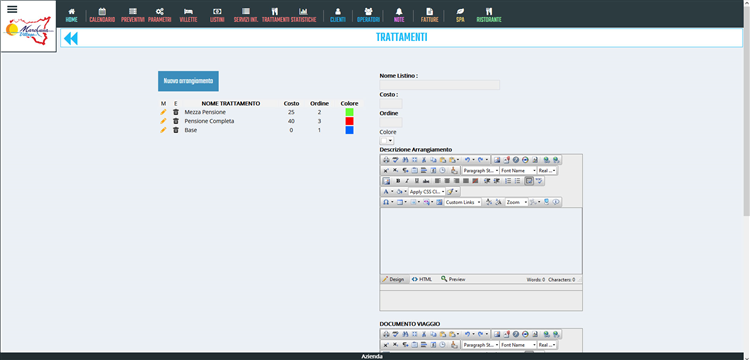Image resolution: width=750 pixels, height=360 pixels.
Task: Toggle Superscript in the Descrizione Arrangiamento editor
Action: click(386, 170)
